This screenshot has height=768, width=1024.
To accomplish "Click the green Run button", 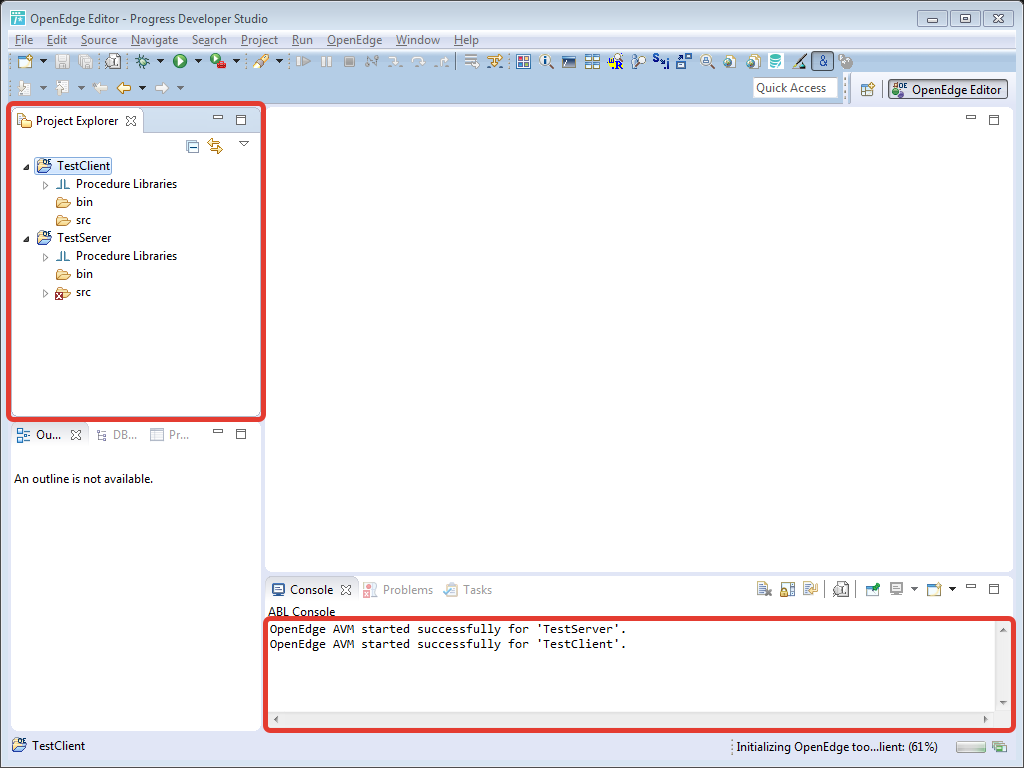I will click(180, 61).
